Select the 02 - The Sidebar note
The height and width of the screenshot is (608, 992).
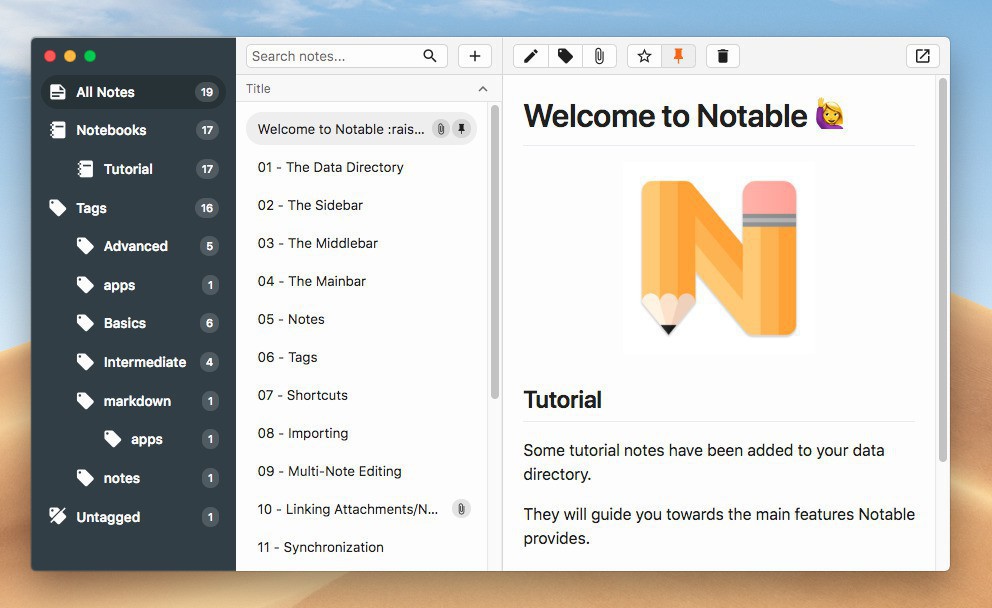click(310, 205)
